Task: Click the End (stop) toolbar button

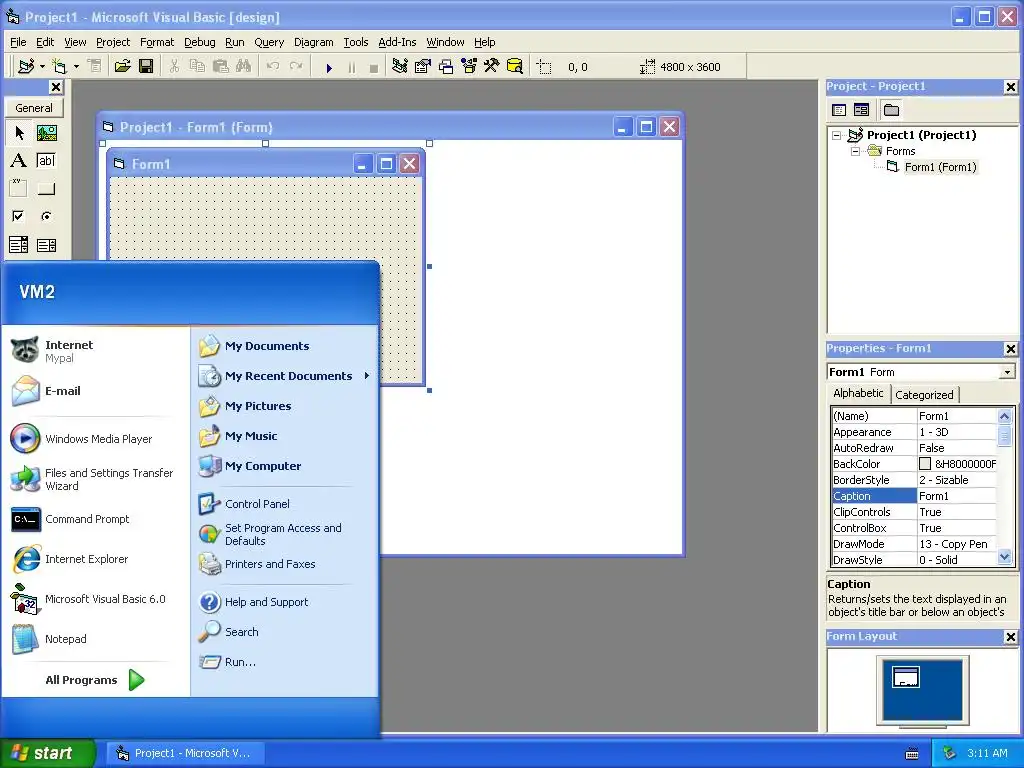Action: pyautogui.click(x=374, y=67)
